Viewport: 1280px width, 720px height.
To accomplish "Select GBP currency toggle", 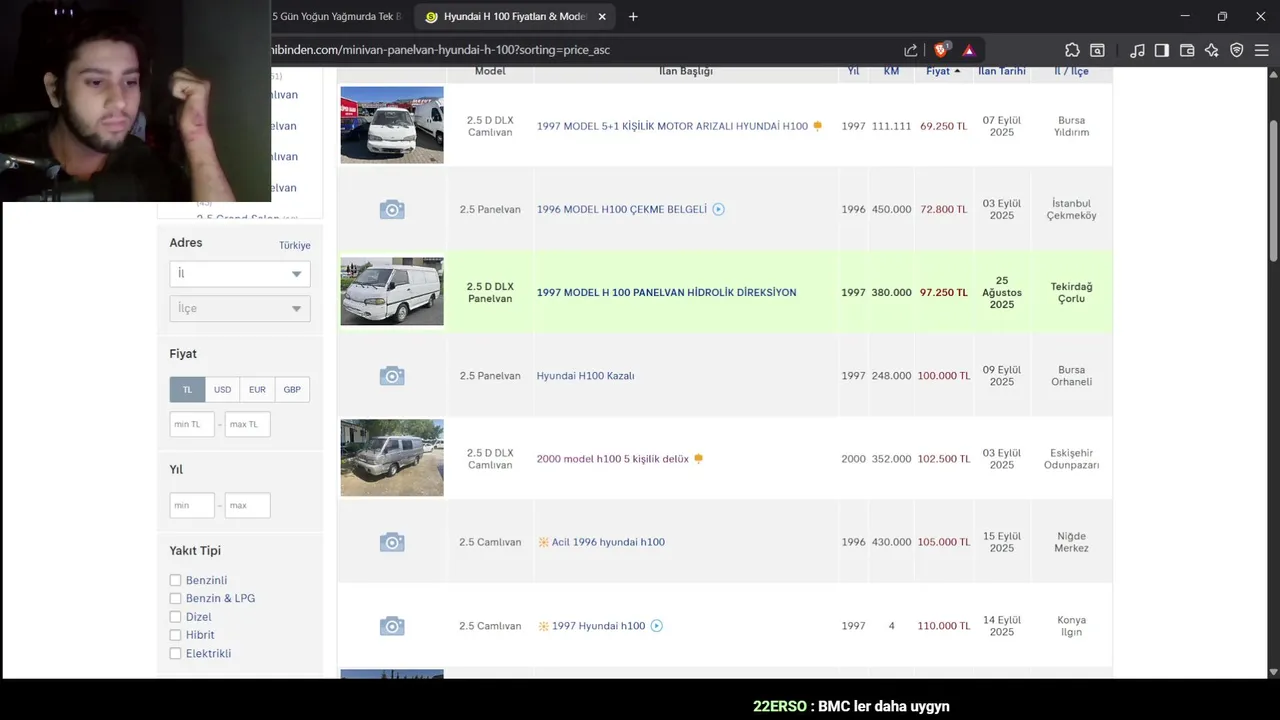I will [x=292, y=390].
